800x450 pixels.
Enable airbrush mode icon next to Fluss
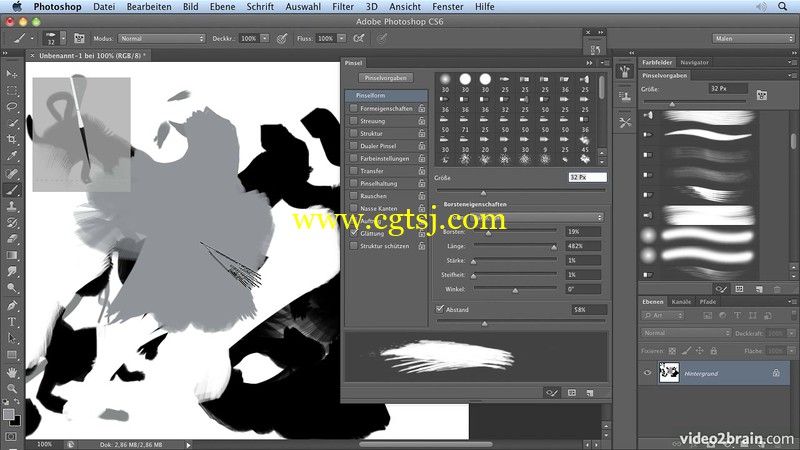pos(359,38)
